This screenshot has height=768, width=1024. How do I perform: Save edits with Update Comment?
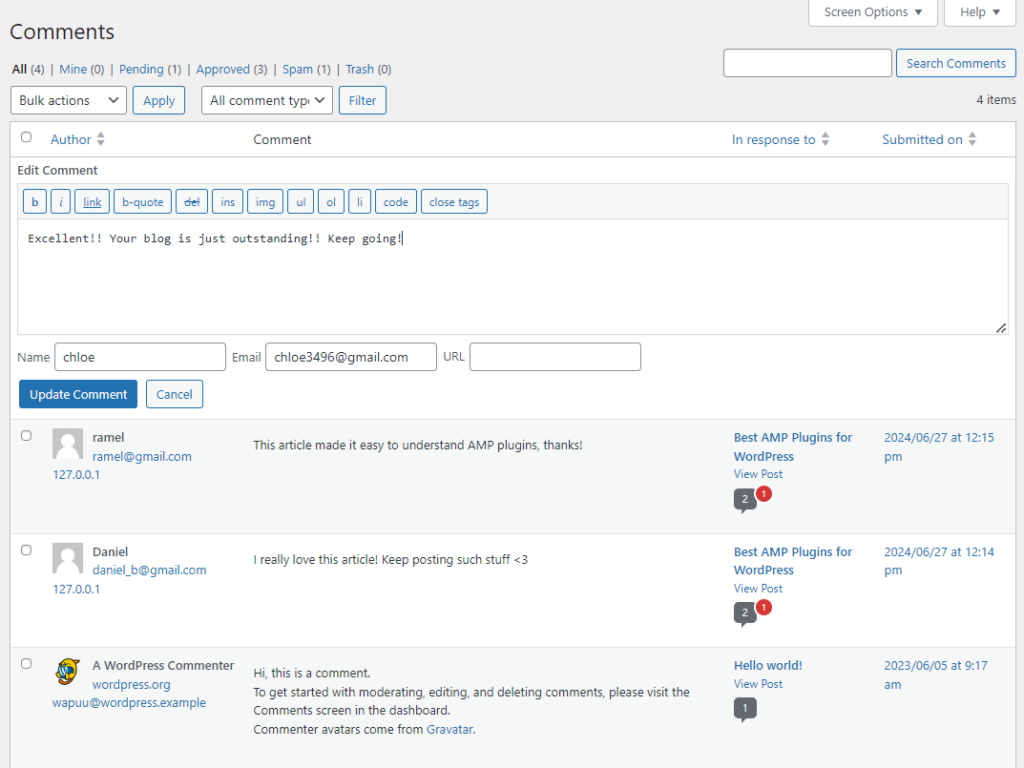point(78,394)
